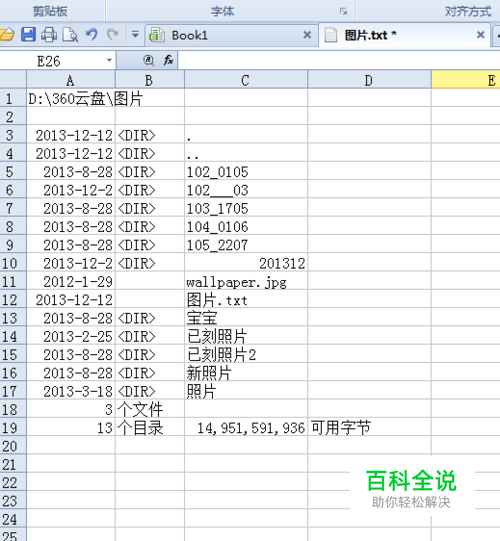Image resolution: width=500 pixels, height=541 pixels.
Task: Open print preview icon
Action: 70,35
